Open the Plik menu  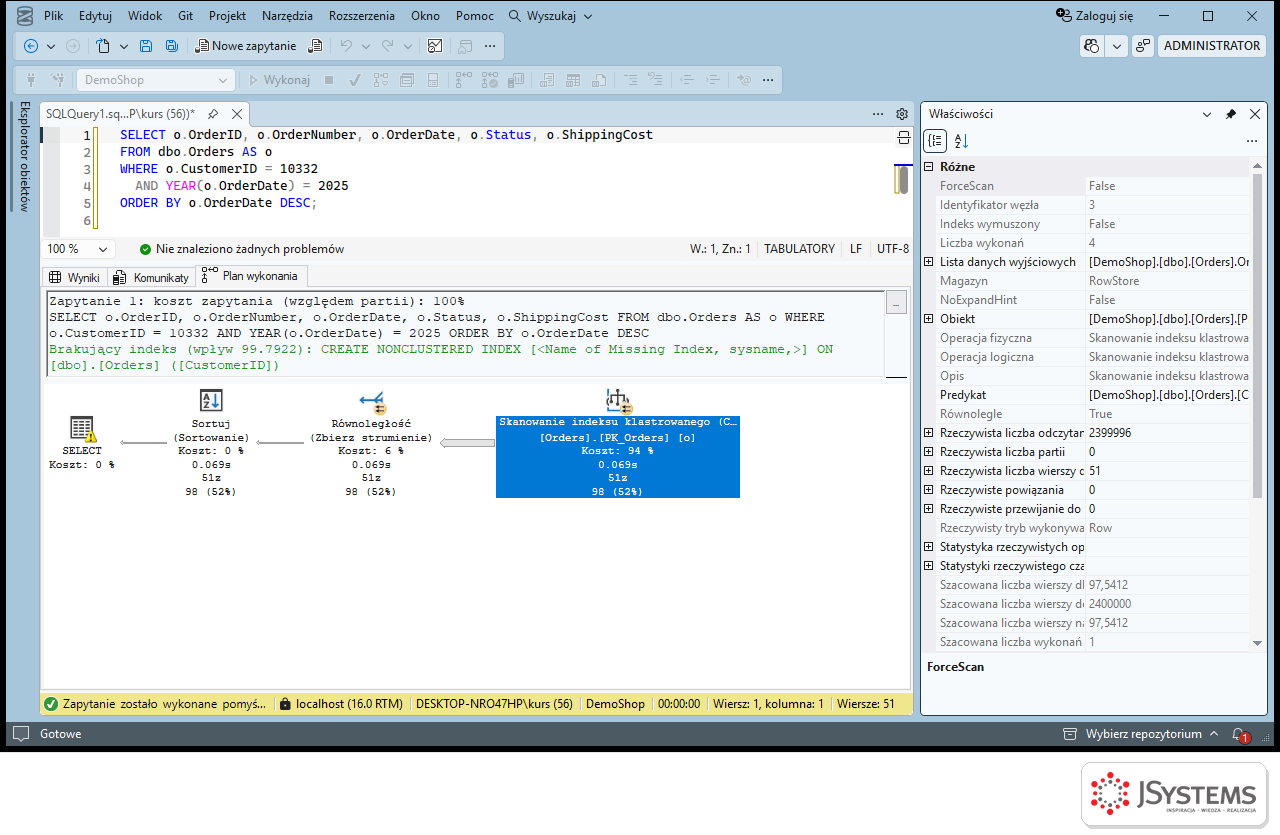coord(54,16)
